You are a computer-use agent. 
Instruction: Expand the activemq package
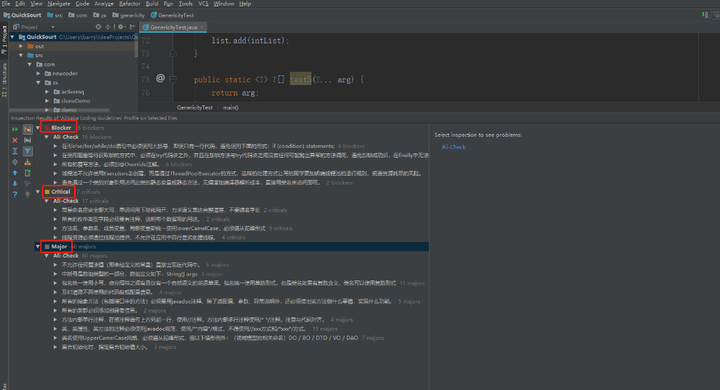click(x=47, y=92)
